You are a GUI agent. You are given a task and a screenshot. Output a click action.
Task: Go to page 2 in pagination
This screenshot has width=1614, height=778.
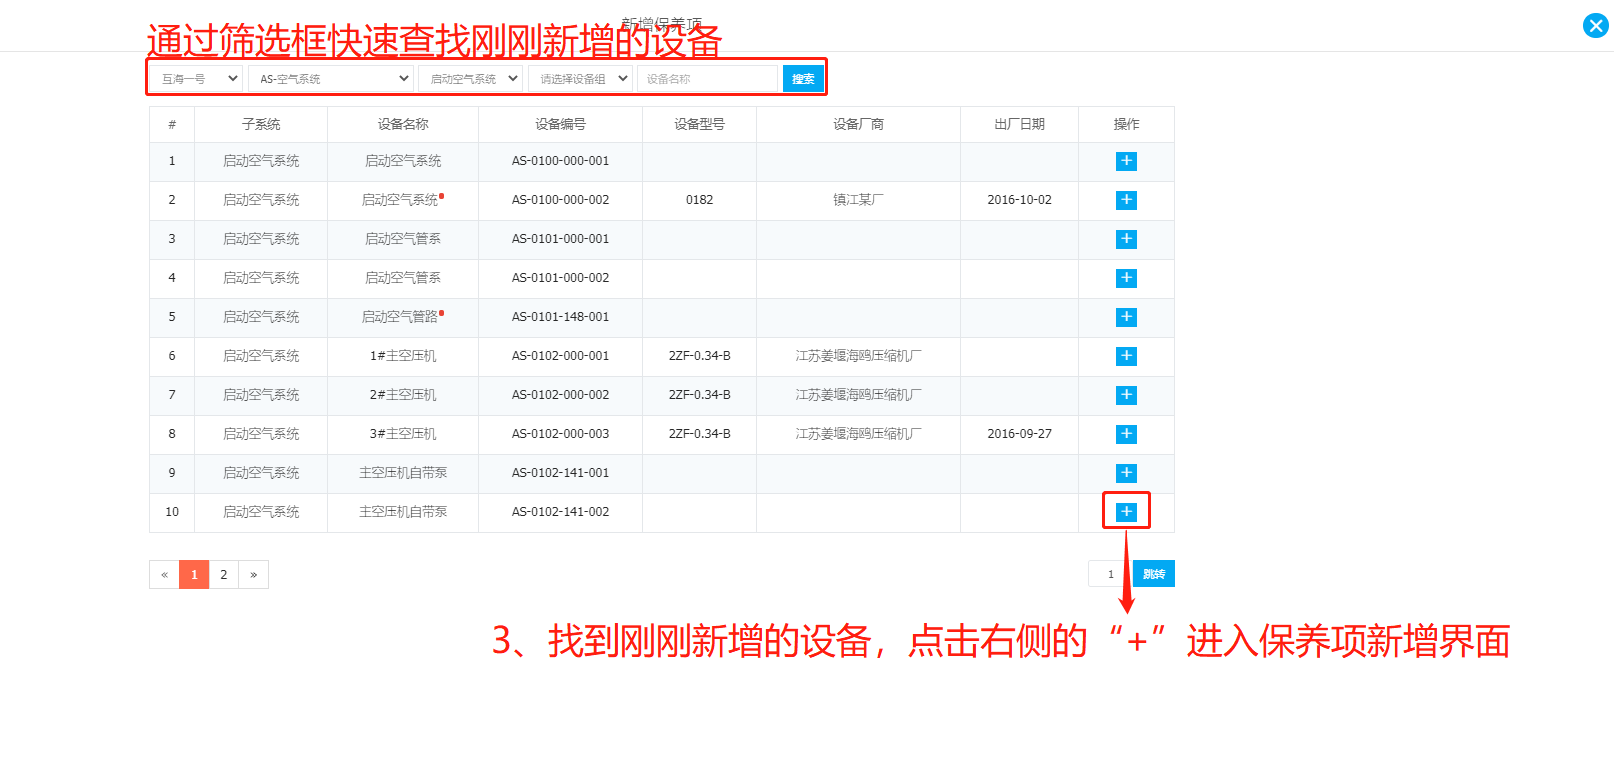tap(224, 574)
